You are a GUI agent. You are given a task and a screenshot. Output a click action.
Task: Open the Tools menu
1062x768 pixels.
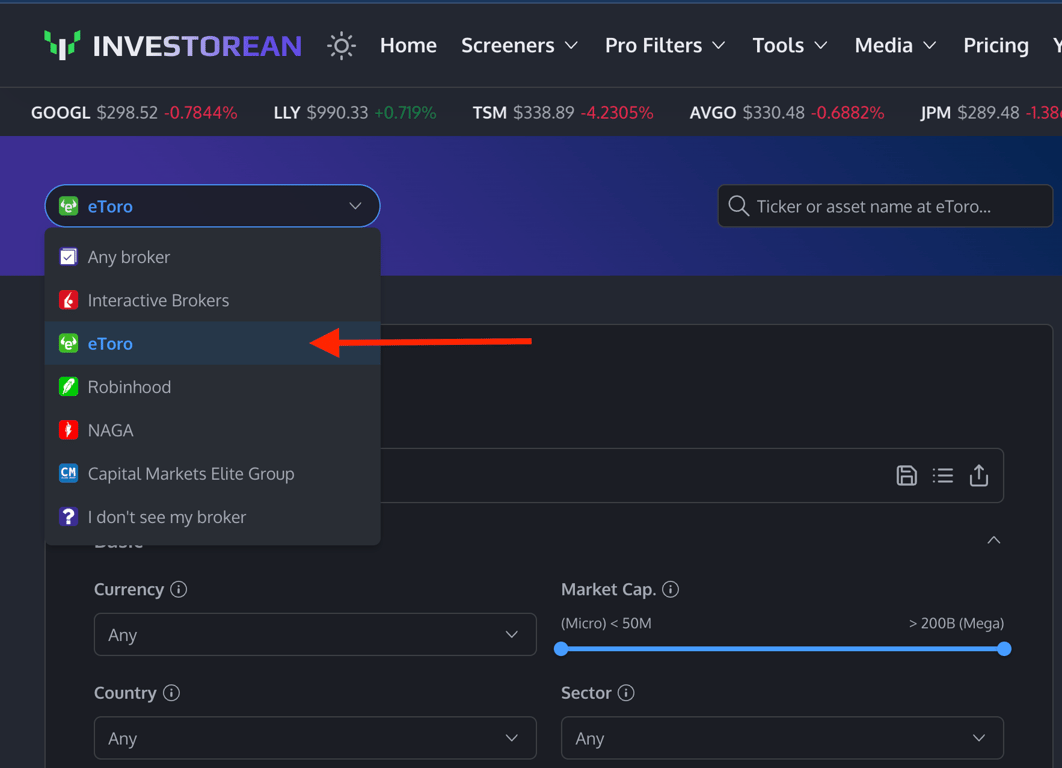[790, 45]
